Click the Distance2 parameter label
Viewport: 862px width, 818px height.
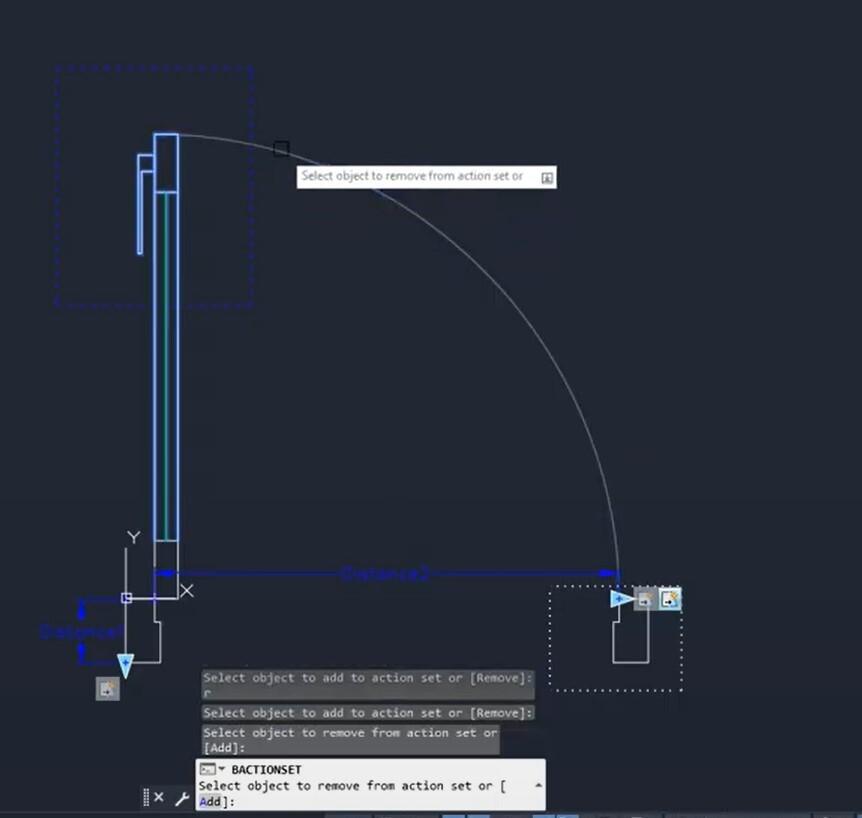click(x=384, y=573)
